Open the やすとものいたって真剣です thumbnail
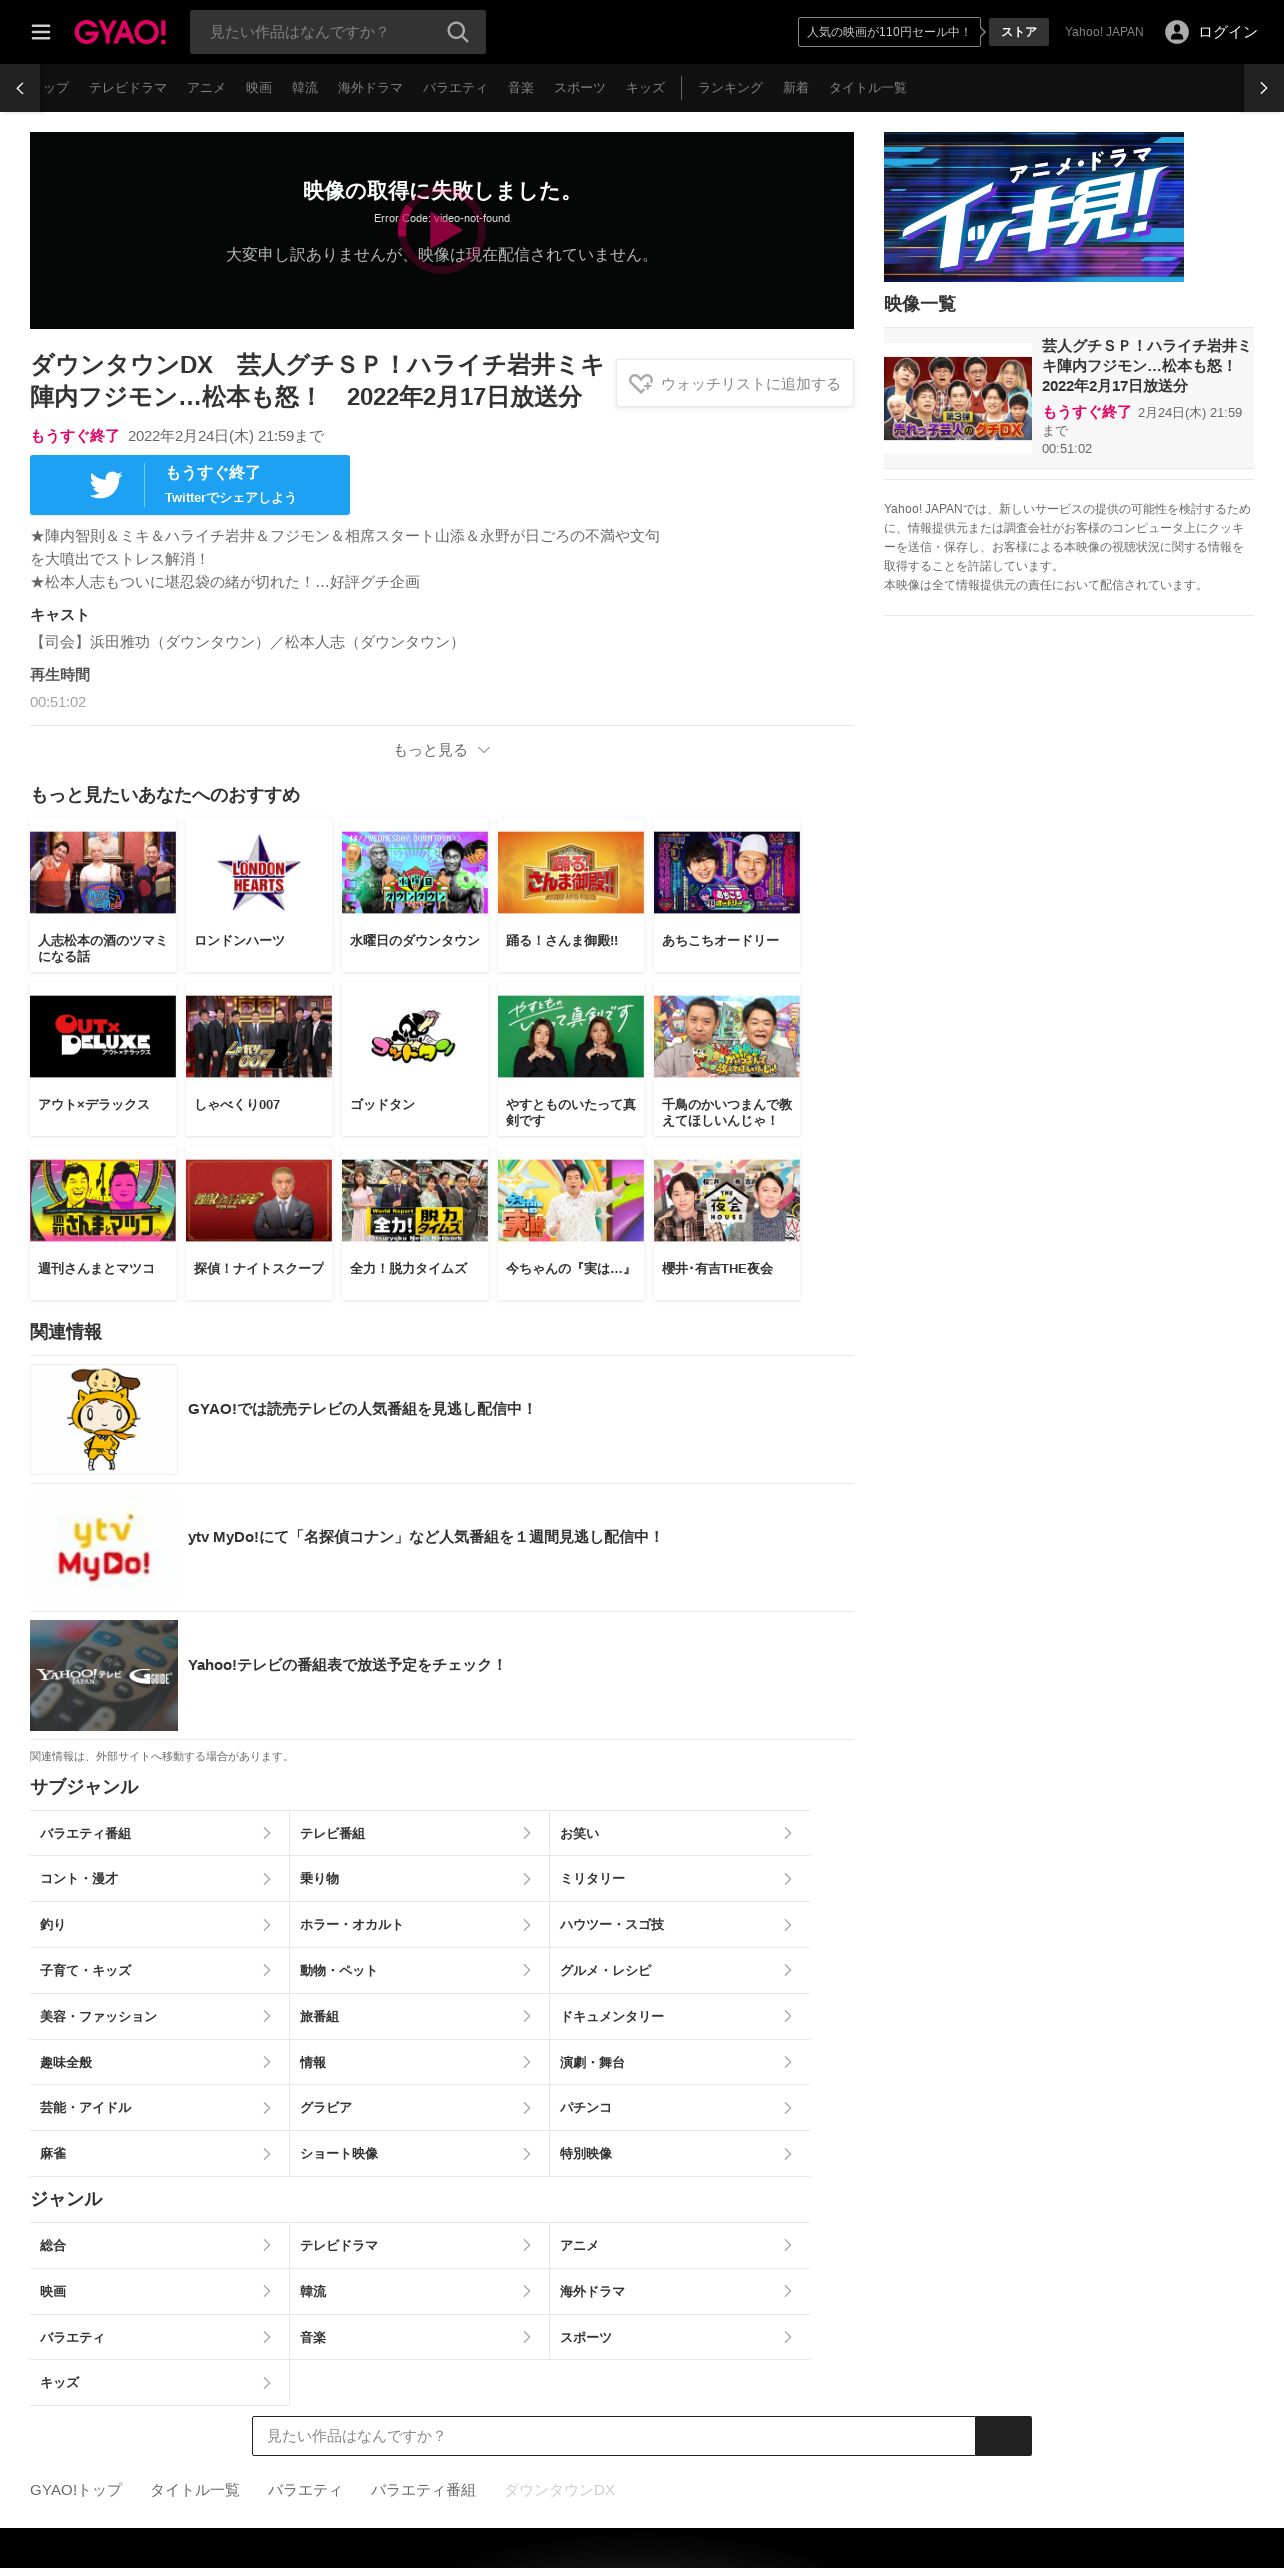 click(571, 1036)
